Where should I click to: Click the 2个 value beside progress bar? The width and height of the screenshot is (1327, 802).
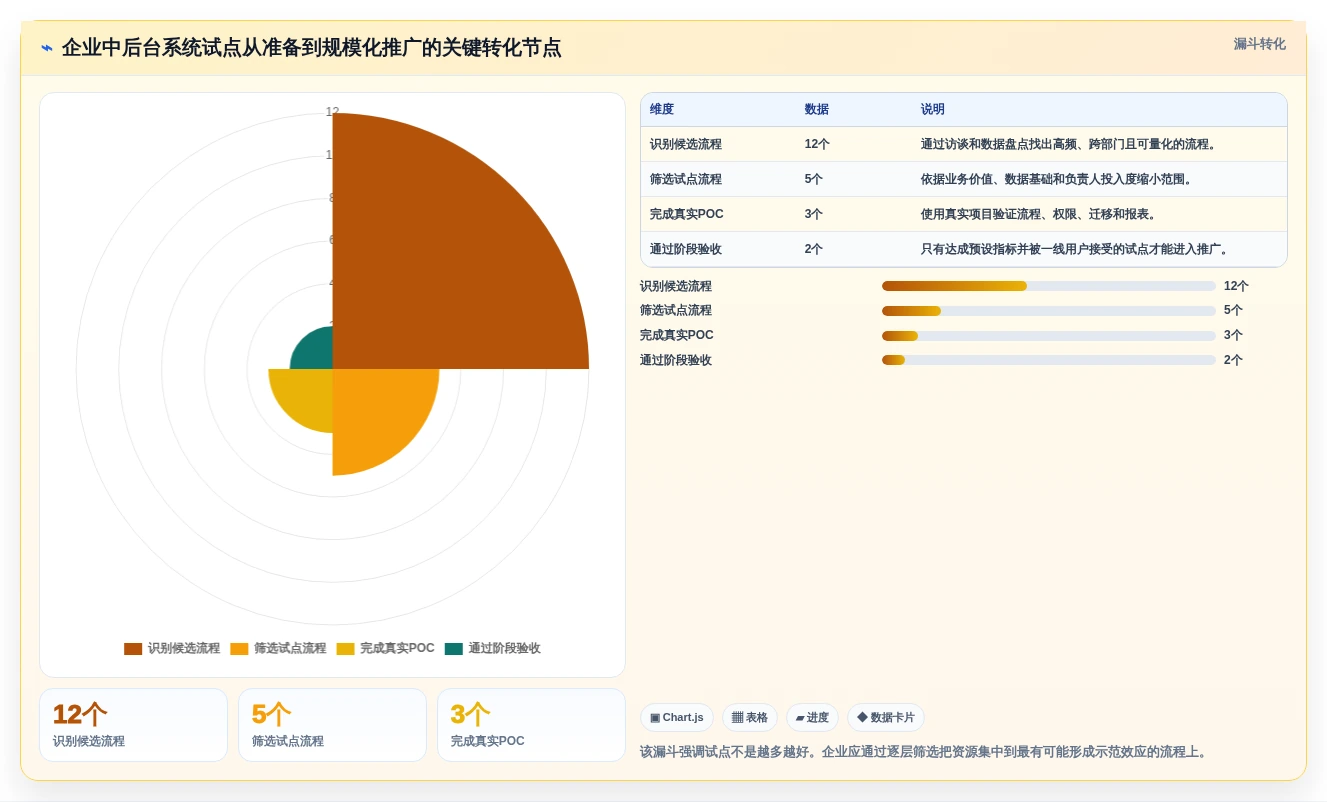tap(1233, 360)
